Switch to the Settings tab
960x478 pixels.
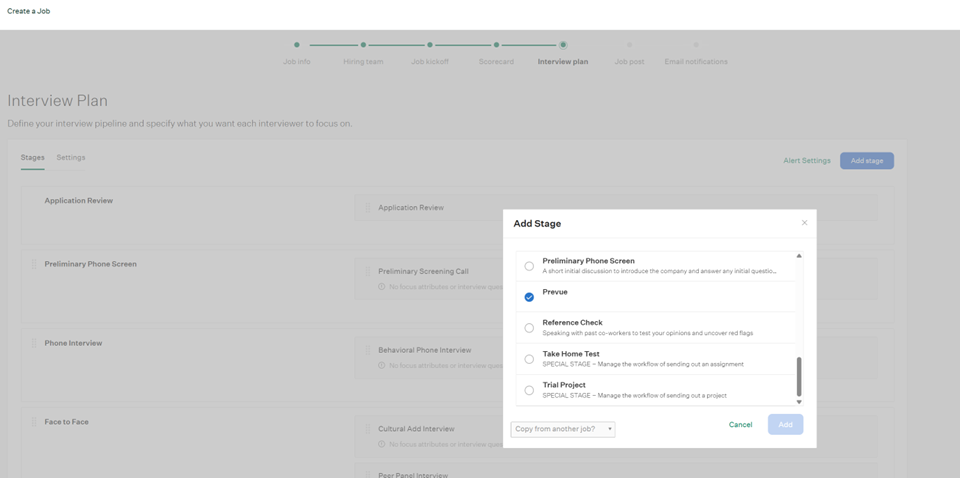[x=71, y=158]
